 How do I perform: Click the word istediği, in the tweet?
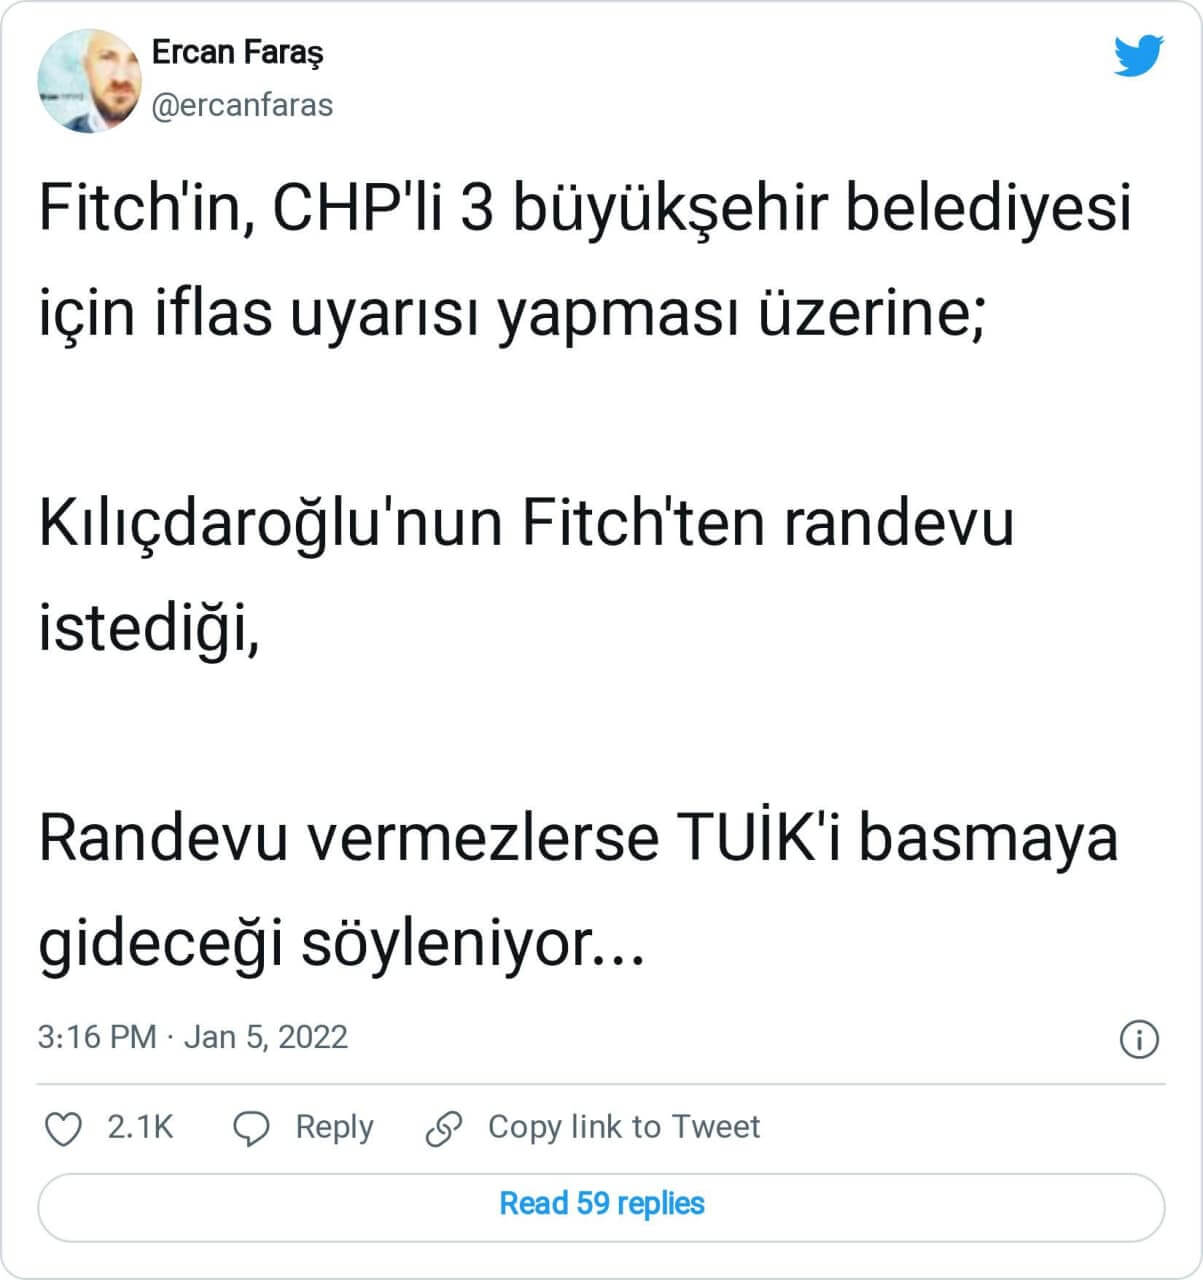pyautogui.click(x=149, y=629)
